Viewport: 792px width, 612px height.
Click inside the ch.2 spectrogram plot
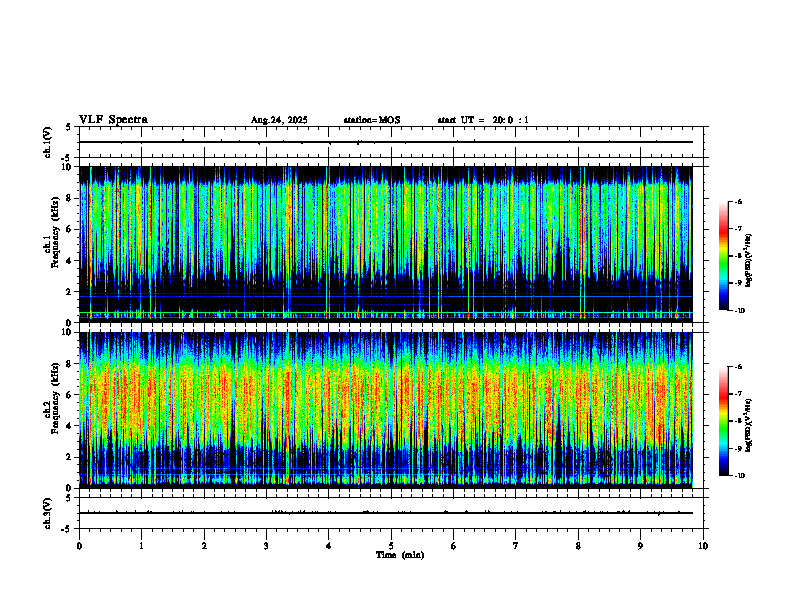(386, 410)
